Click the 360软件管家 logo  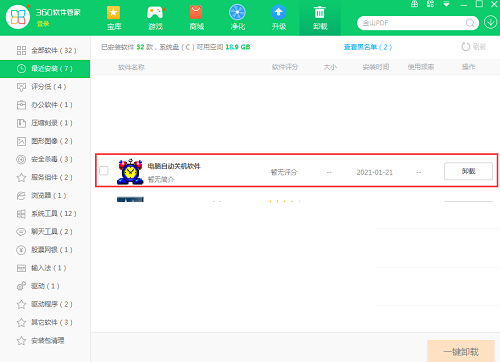click(x=18, y=17)
